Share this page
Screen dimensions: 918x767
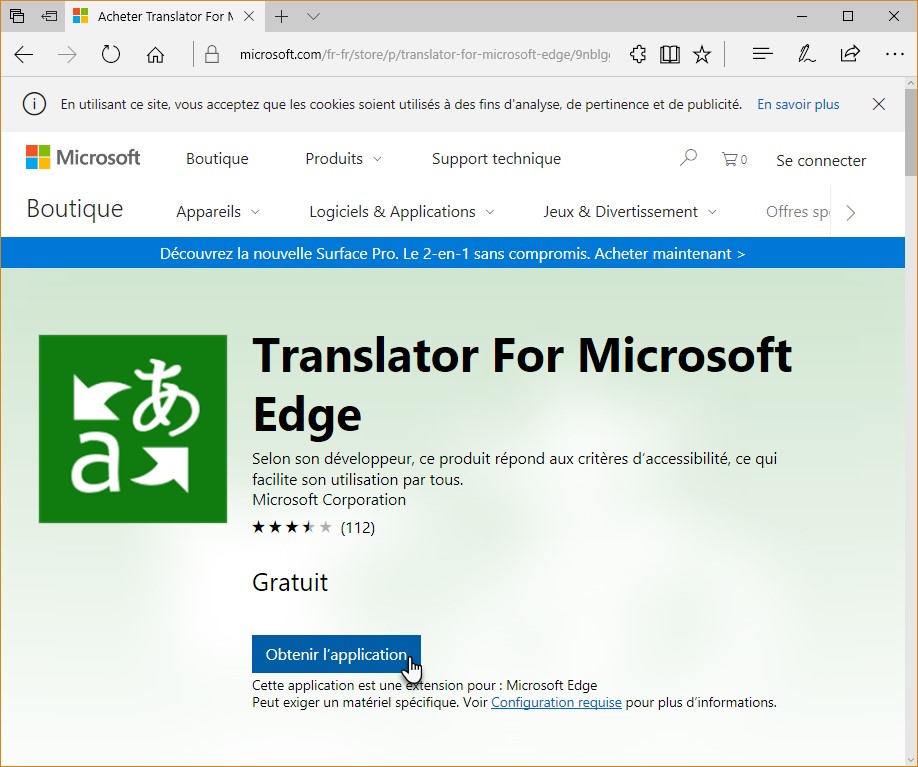tap(850, 54)
